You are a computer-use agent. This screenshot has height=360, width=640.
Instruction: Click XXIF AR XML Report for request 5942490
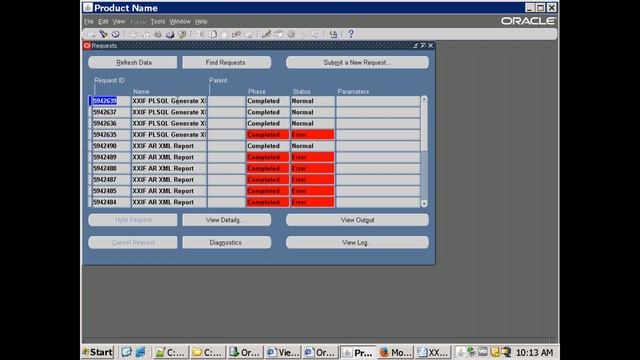point(169,146)
